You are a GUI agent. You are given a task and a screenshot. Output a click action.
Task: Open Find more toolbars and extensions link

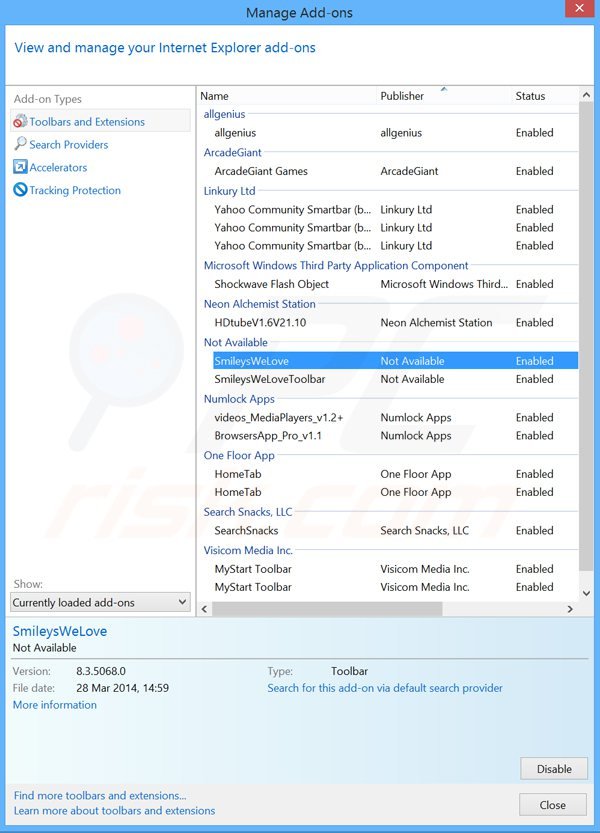pos(100,795)
